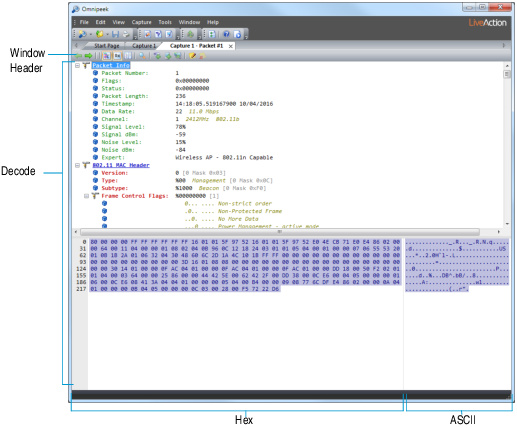This screenshot has height=428, width=517.
Task: Select the Expert row
Action: tap(183, 157)
